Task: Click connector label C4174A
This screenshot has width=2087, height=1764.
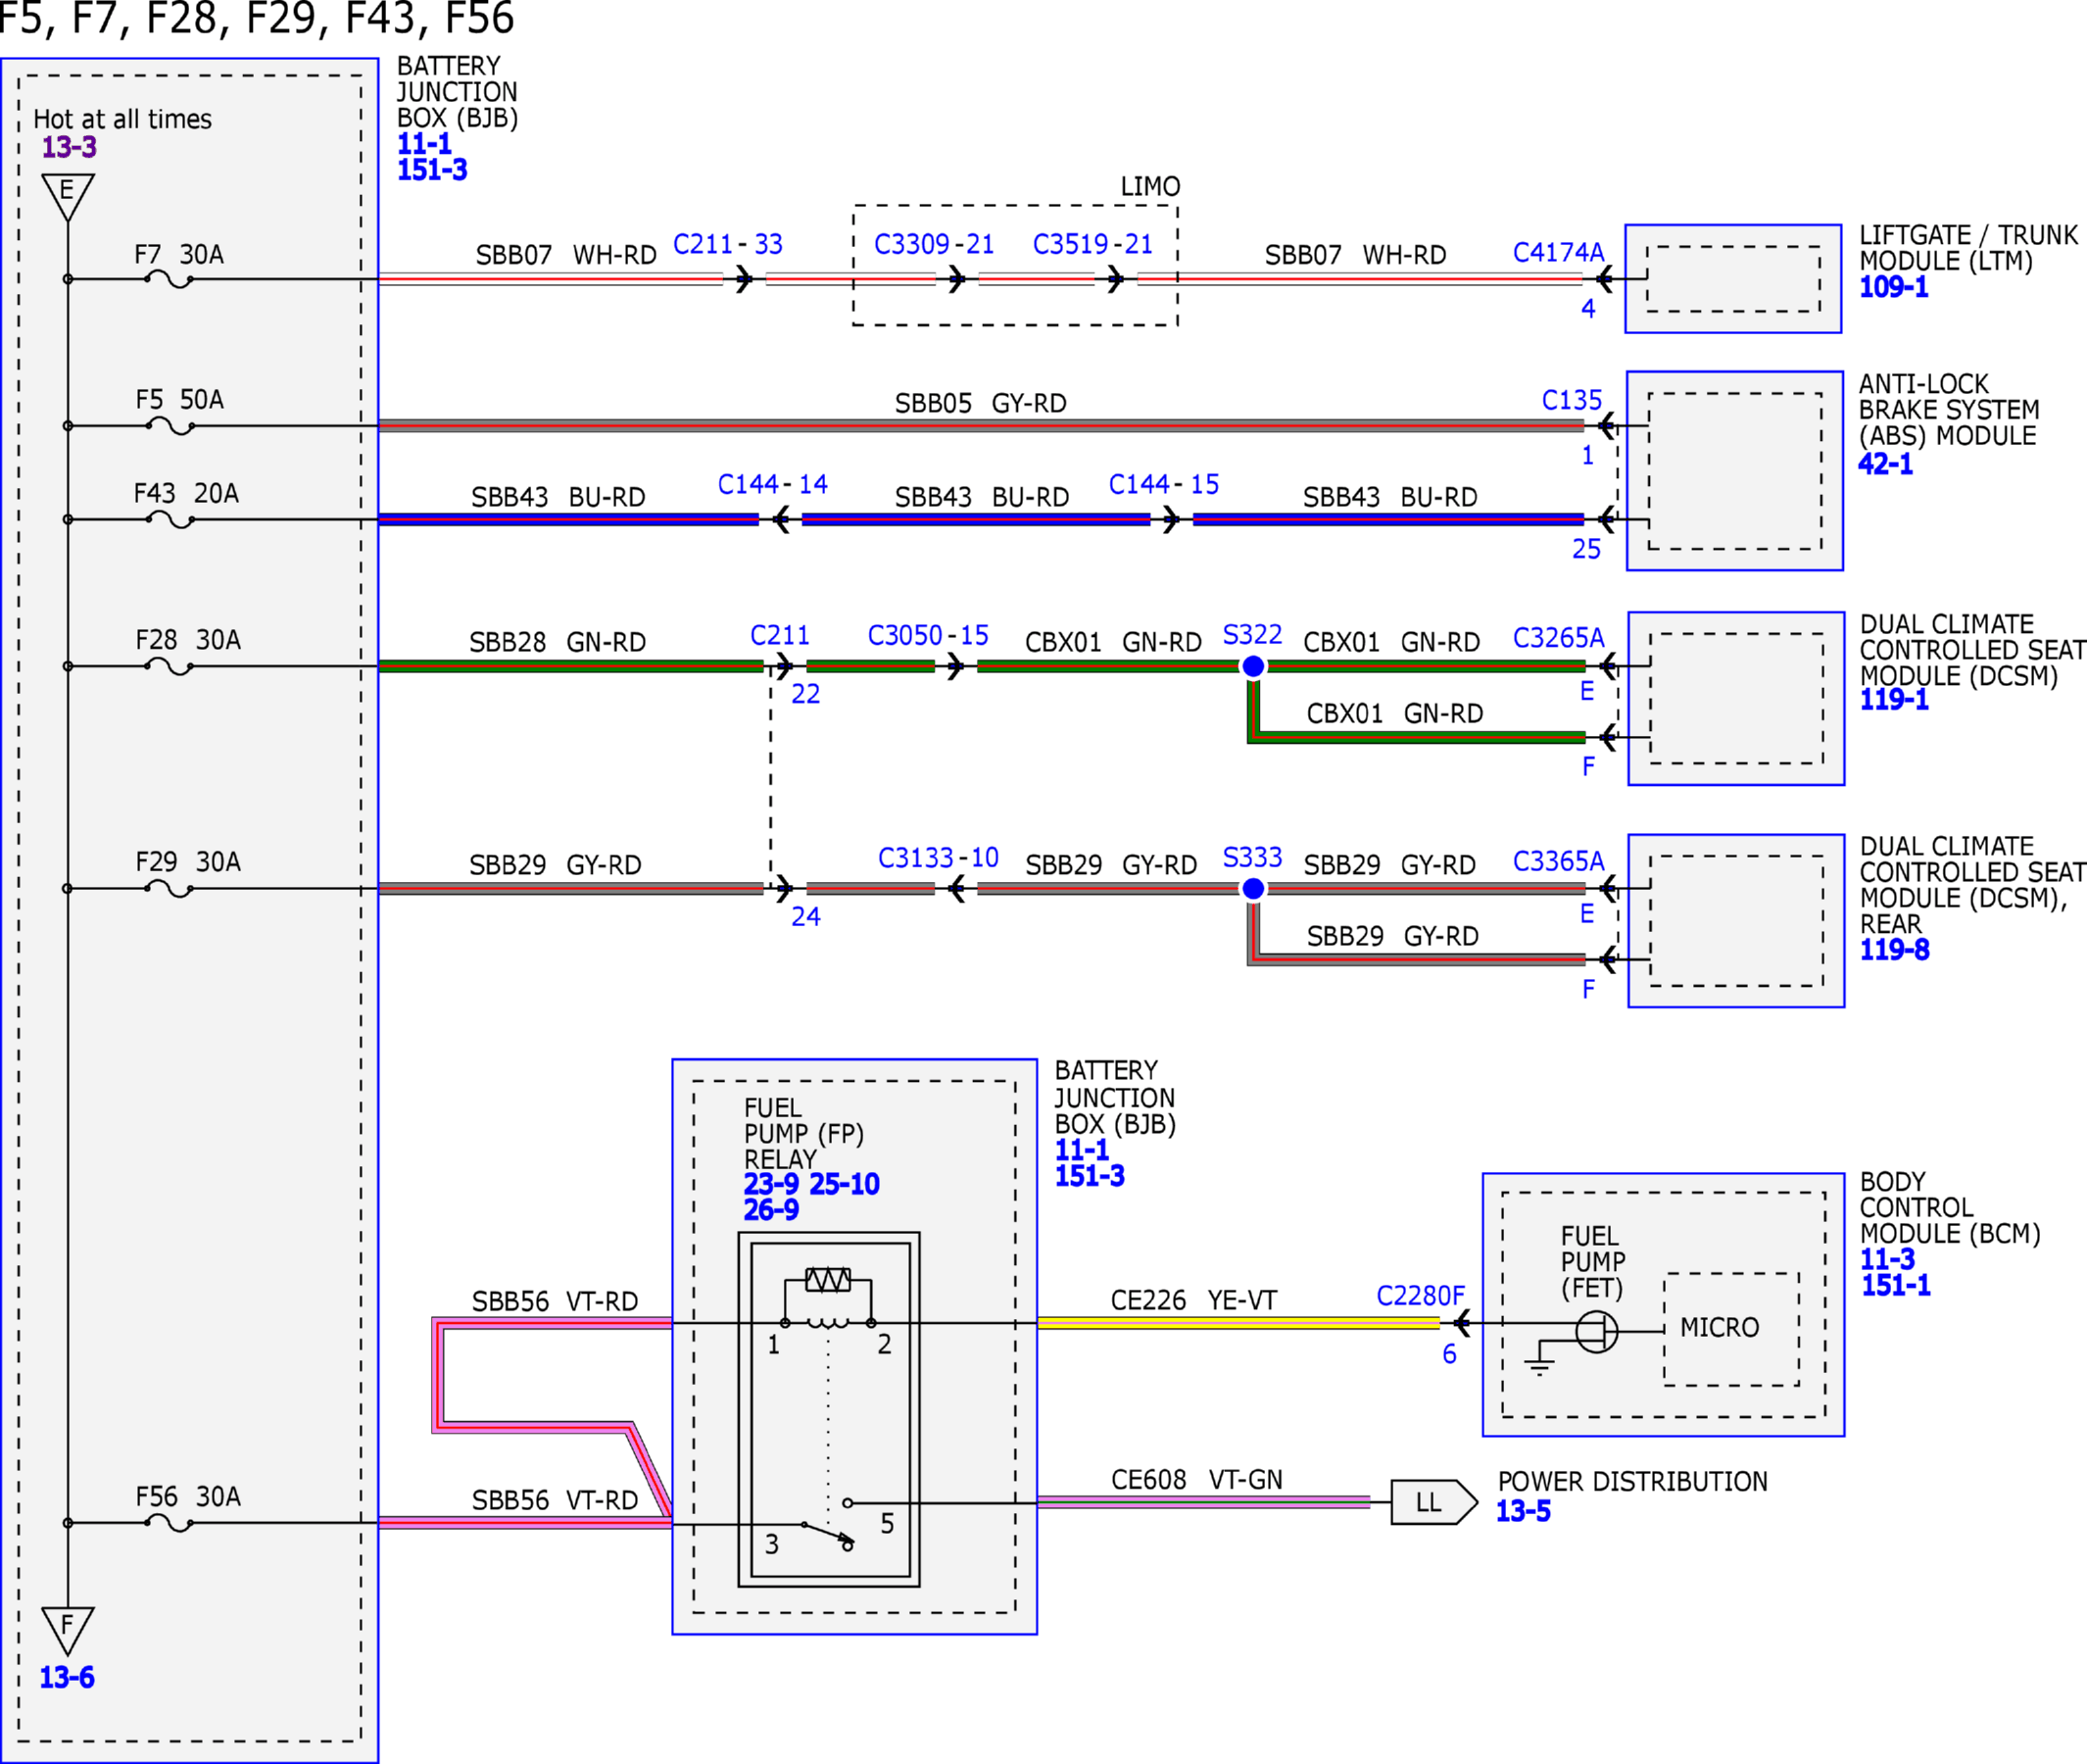Action: pos(1558,252)
